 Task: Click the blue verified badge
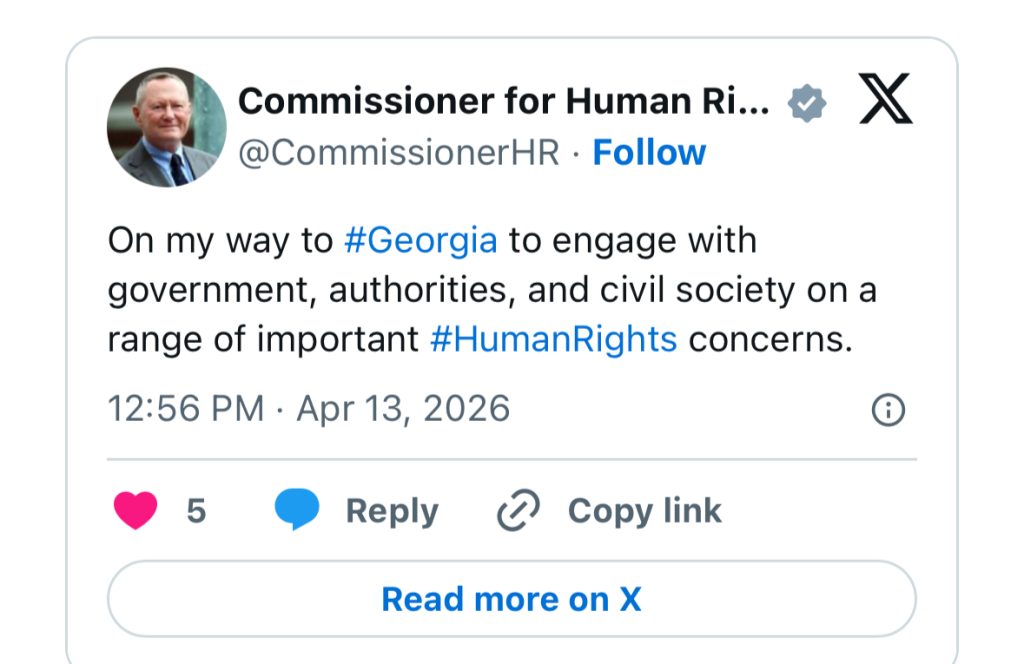point(807,103)
